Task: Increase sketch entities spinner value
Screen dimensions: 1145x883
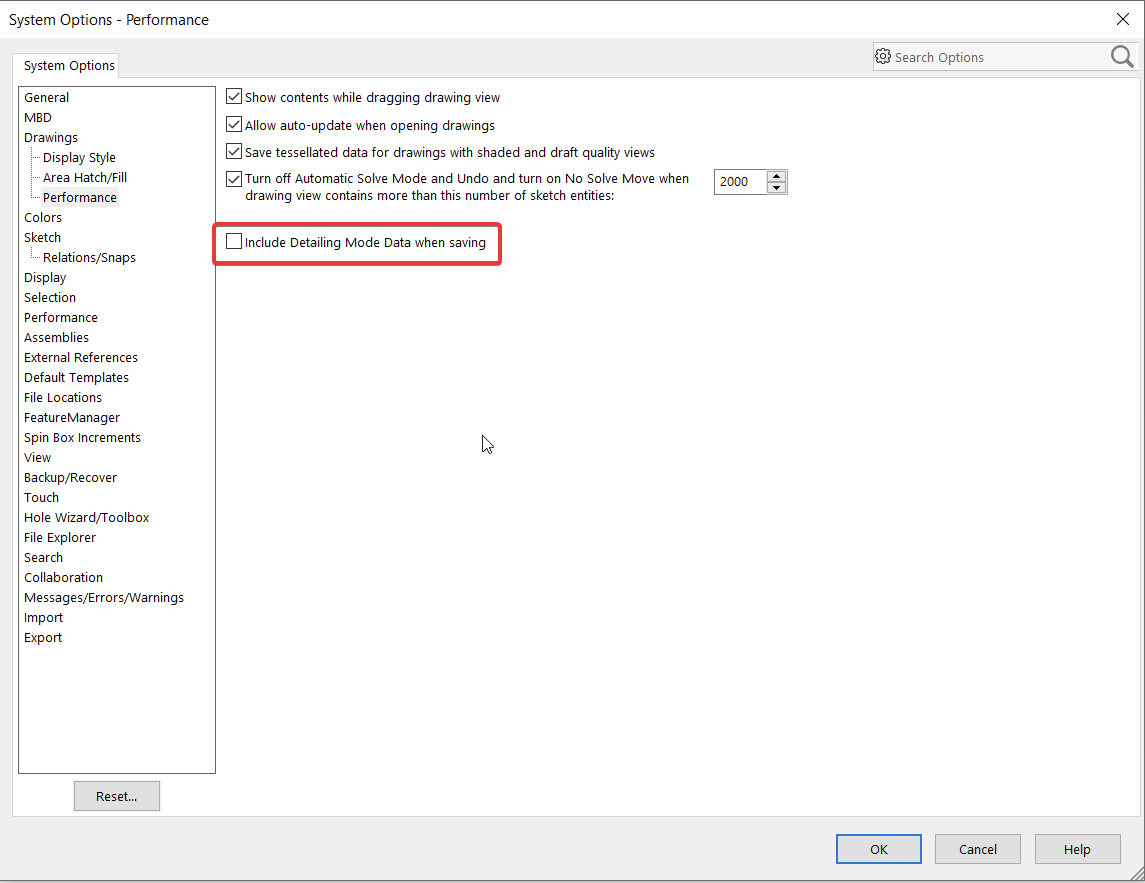Action: [x=777, y=176]
